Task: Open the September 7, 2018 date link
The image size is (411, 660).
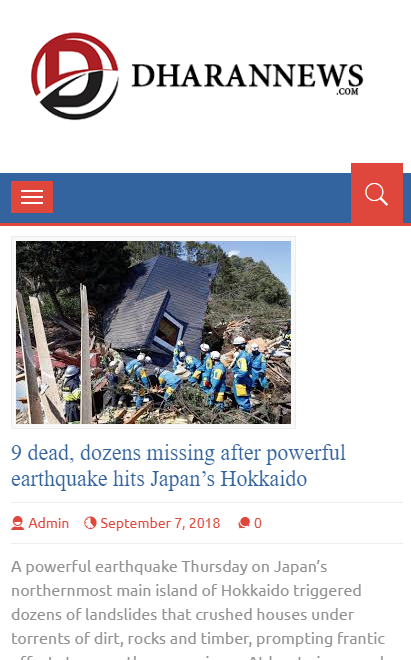Action: (x=160, y=523)
